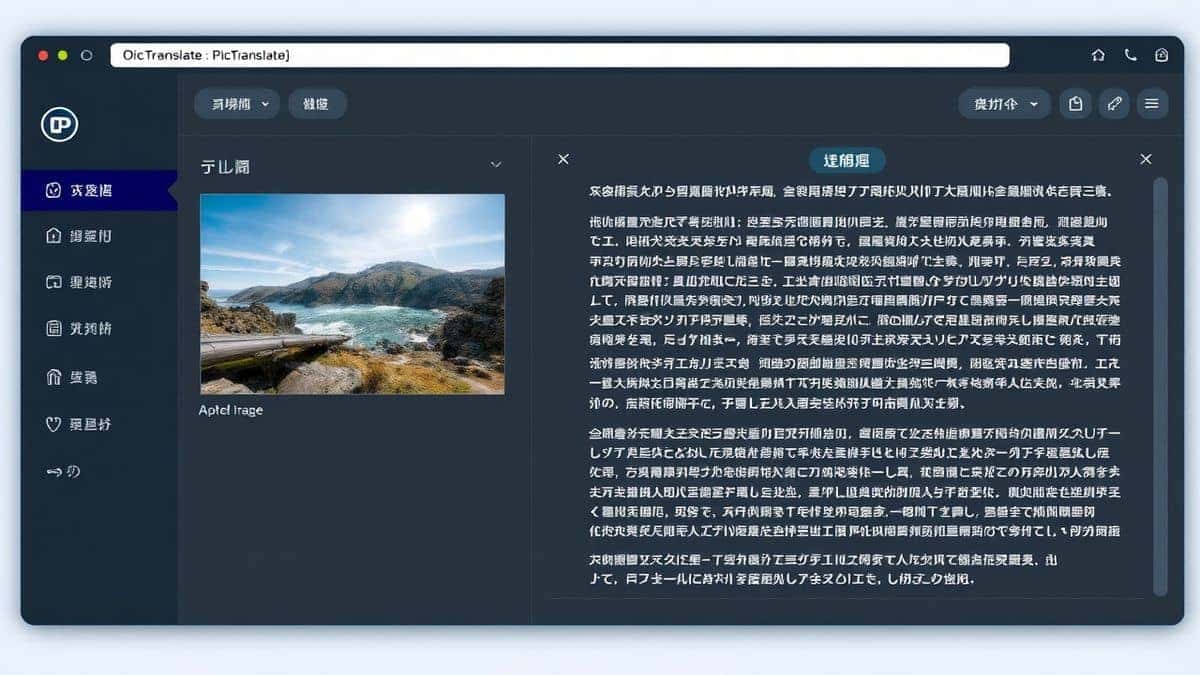Click the X next to the translation panel scrollbar
This screenshot has width=1200, height=675.
coord(1146,159)
